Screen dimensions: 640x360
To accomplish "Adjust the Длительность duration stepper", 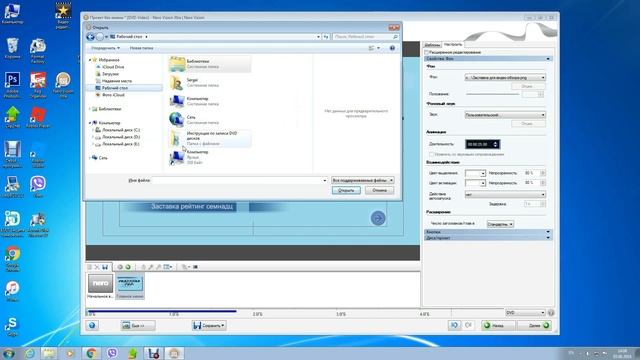I will (x=495, y=144).
